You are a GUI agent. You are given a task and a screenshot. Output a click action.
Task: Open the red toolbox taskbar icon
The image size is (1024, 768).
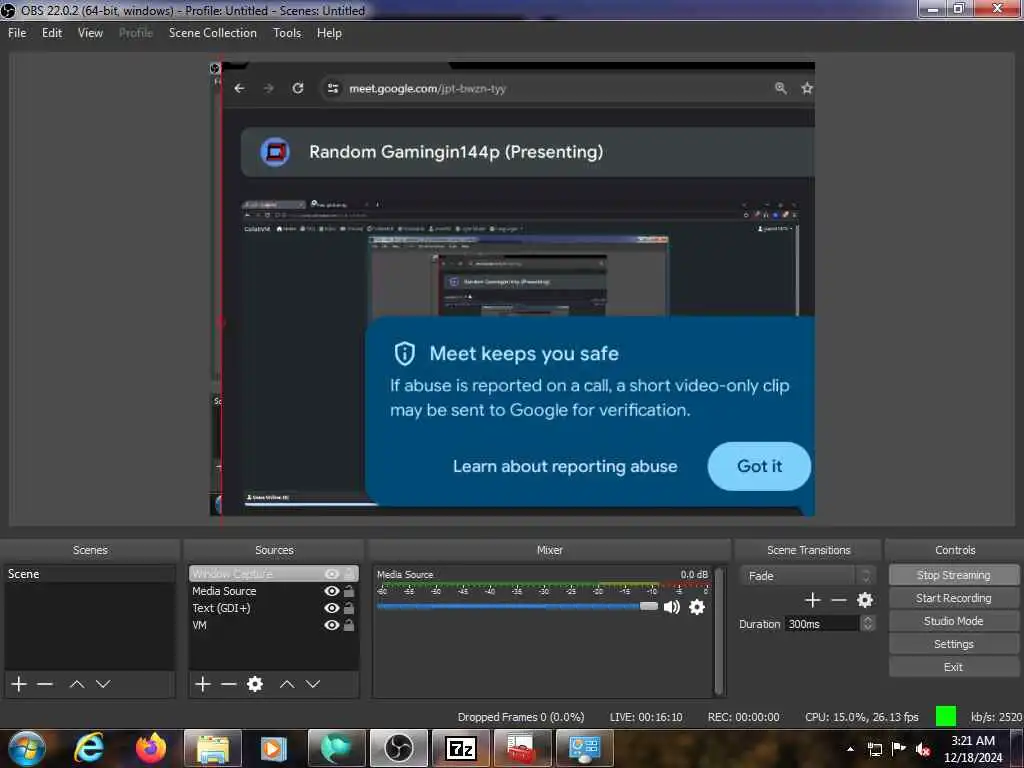(x=522, y=748)
